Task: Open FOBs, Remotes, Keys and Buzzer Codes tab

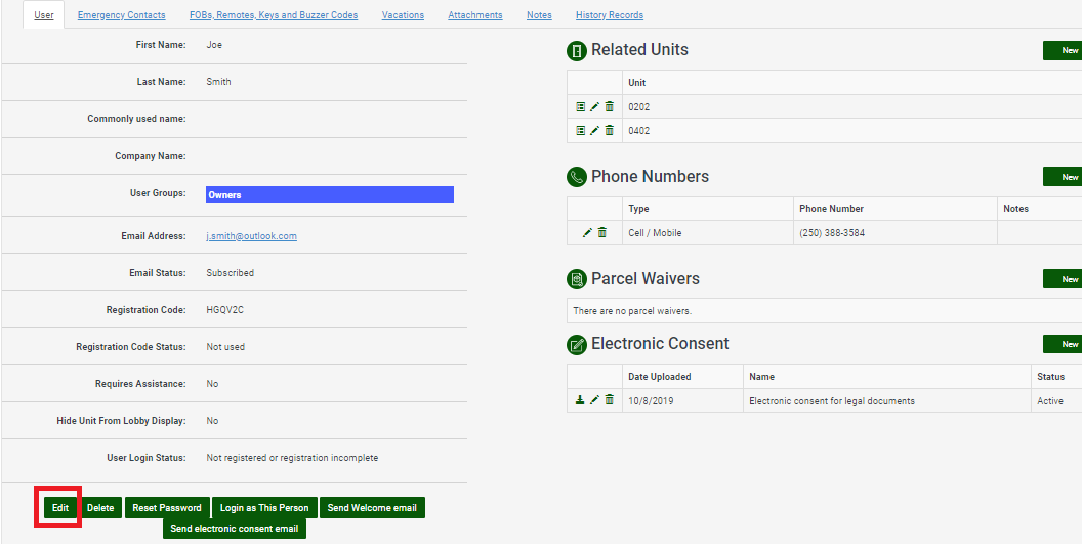Action: [x=274, y=15]
